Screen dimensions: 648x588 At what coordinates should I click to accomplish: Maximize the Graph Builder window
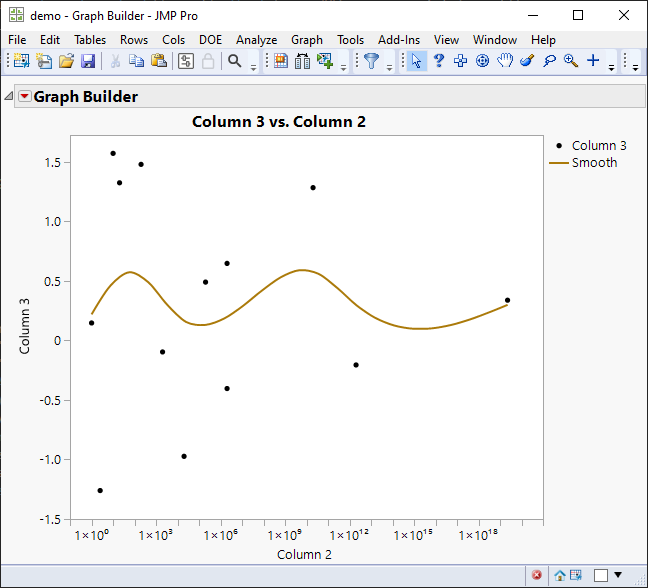pos(578,15)
